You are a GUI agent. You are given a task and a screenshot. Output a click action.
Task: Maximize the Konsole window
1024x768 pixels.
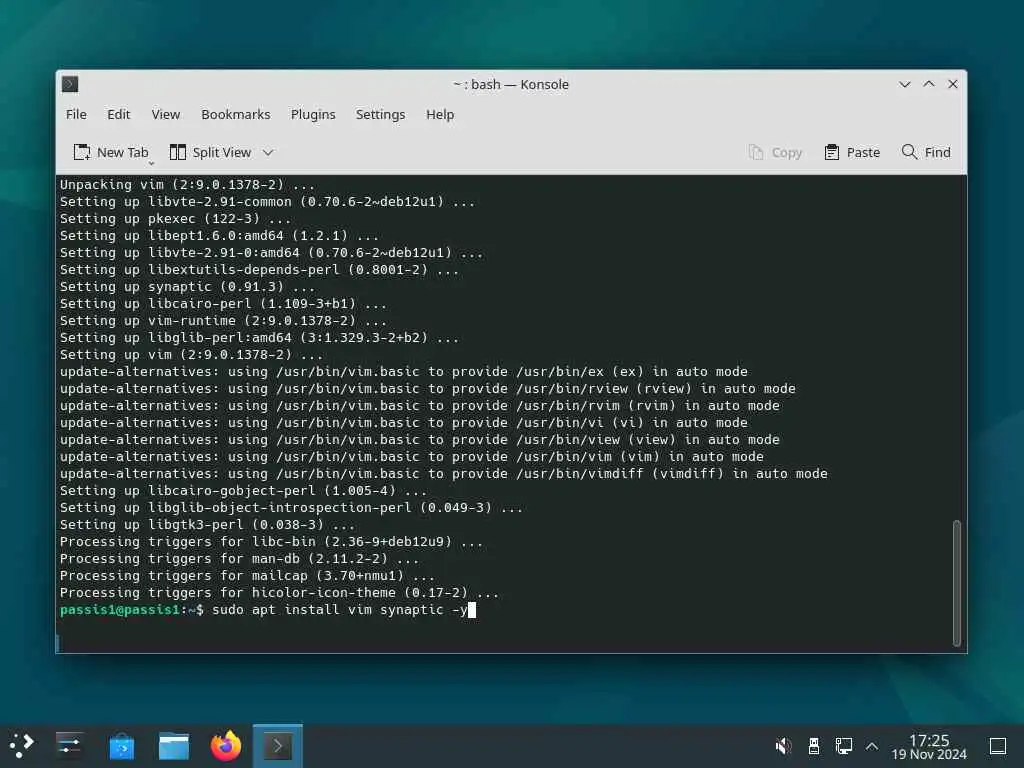929,84
